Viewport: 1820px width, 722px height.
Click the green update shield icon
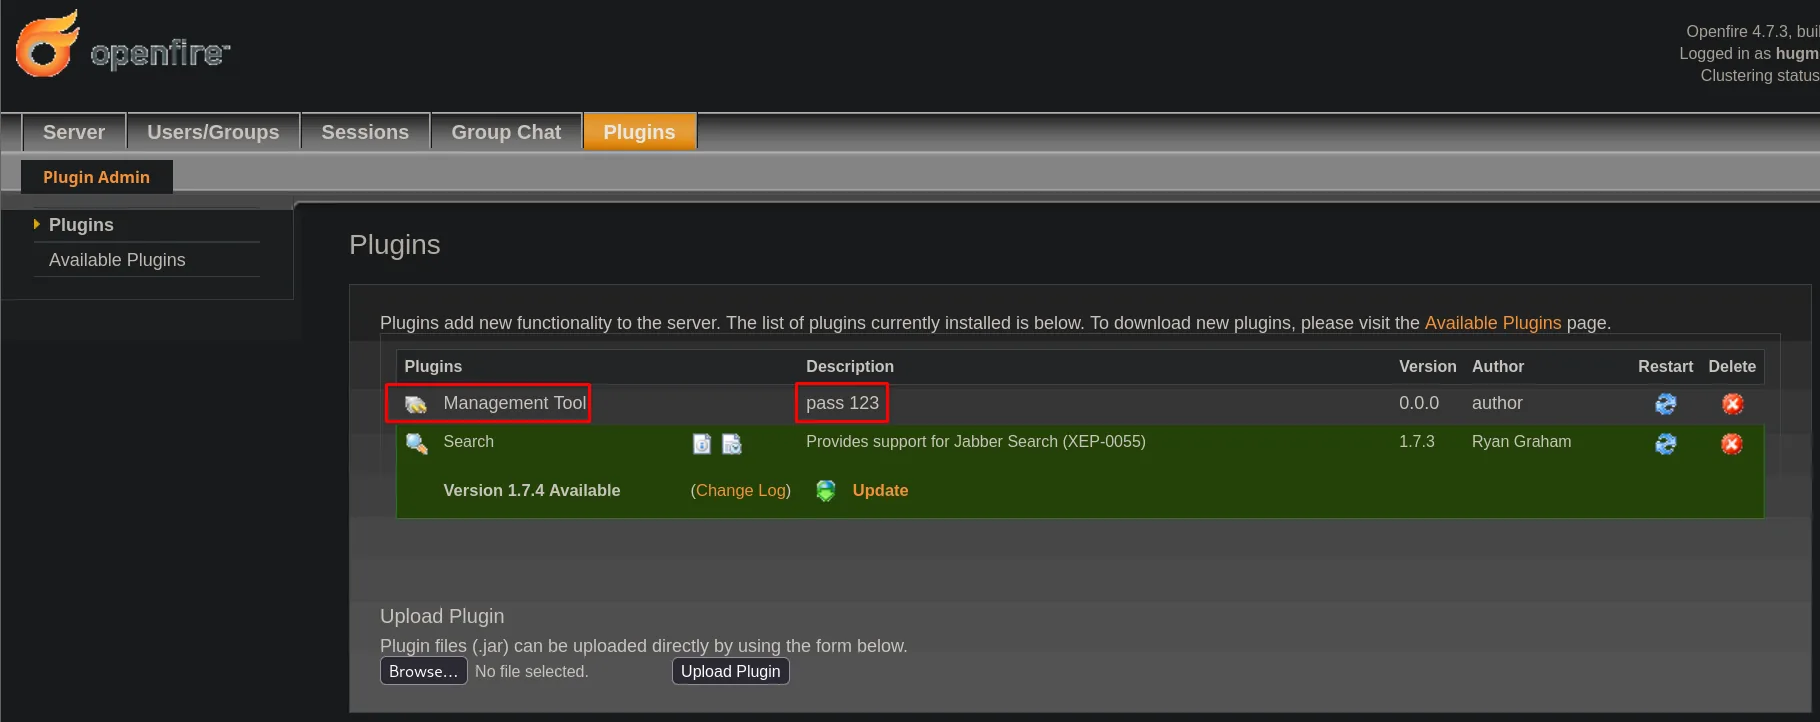point(826,491)
